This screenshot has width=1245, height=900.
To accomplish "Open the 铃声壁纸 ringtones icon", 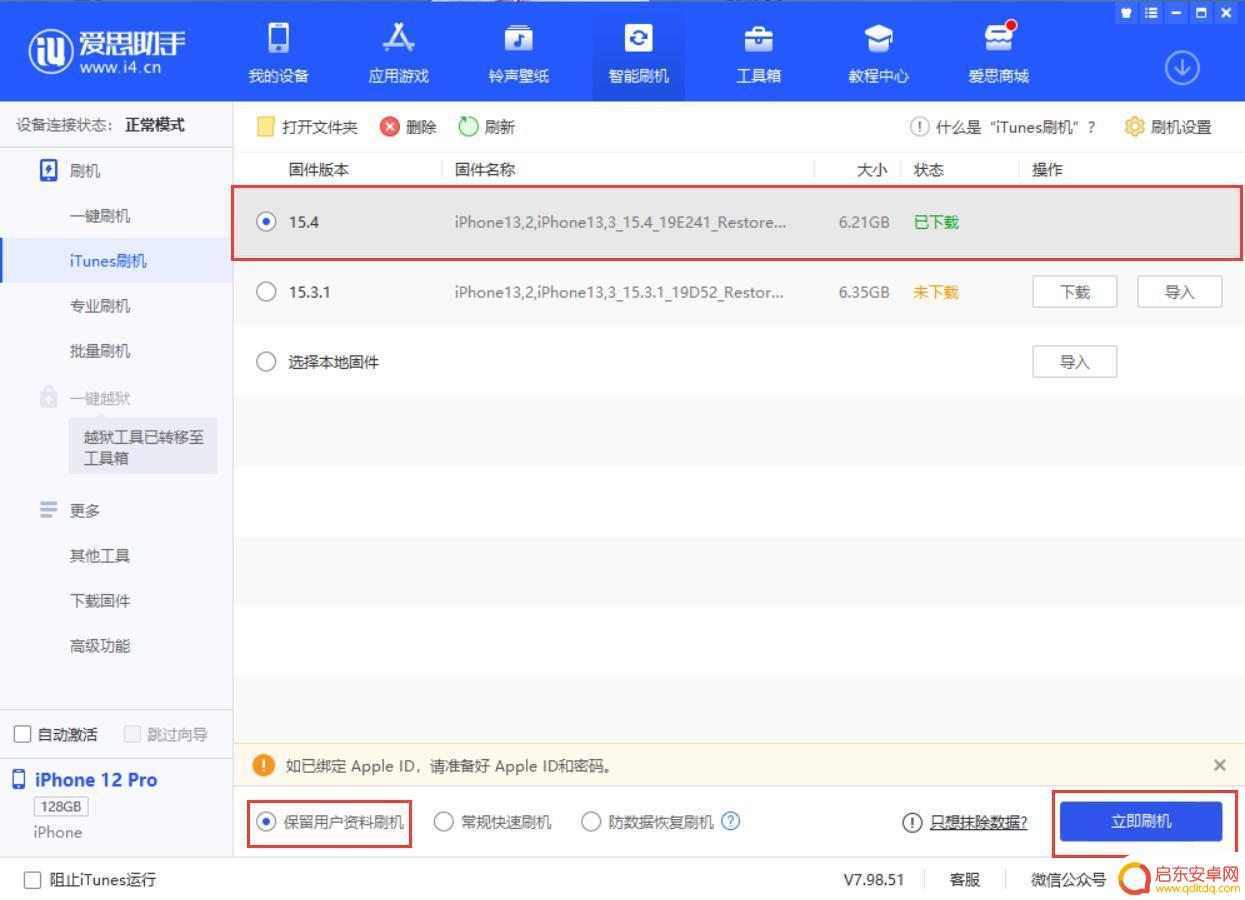I will click(x=518, y=38).
